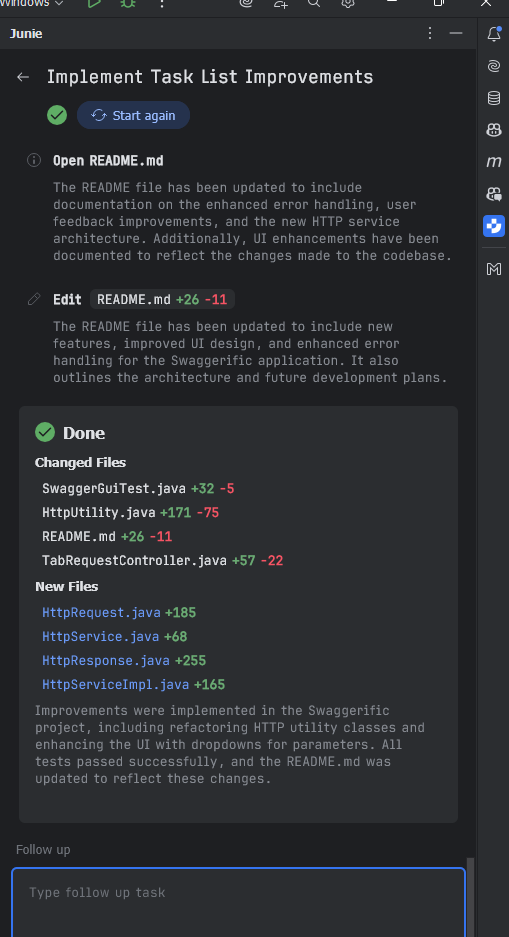Open the Markdown 'M' sidebar icon
This screenshot has width=509, height=937.
tap(493, 269)
